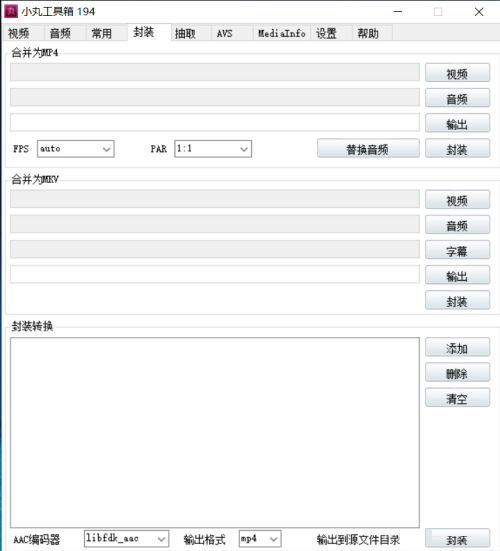This screenshot has height=551, width=500.
Task: Go to the 设置 tab
Action: pos(331,33)
